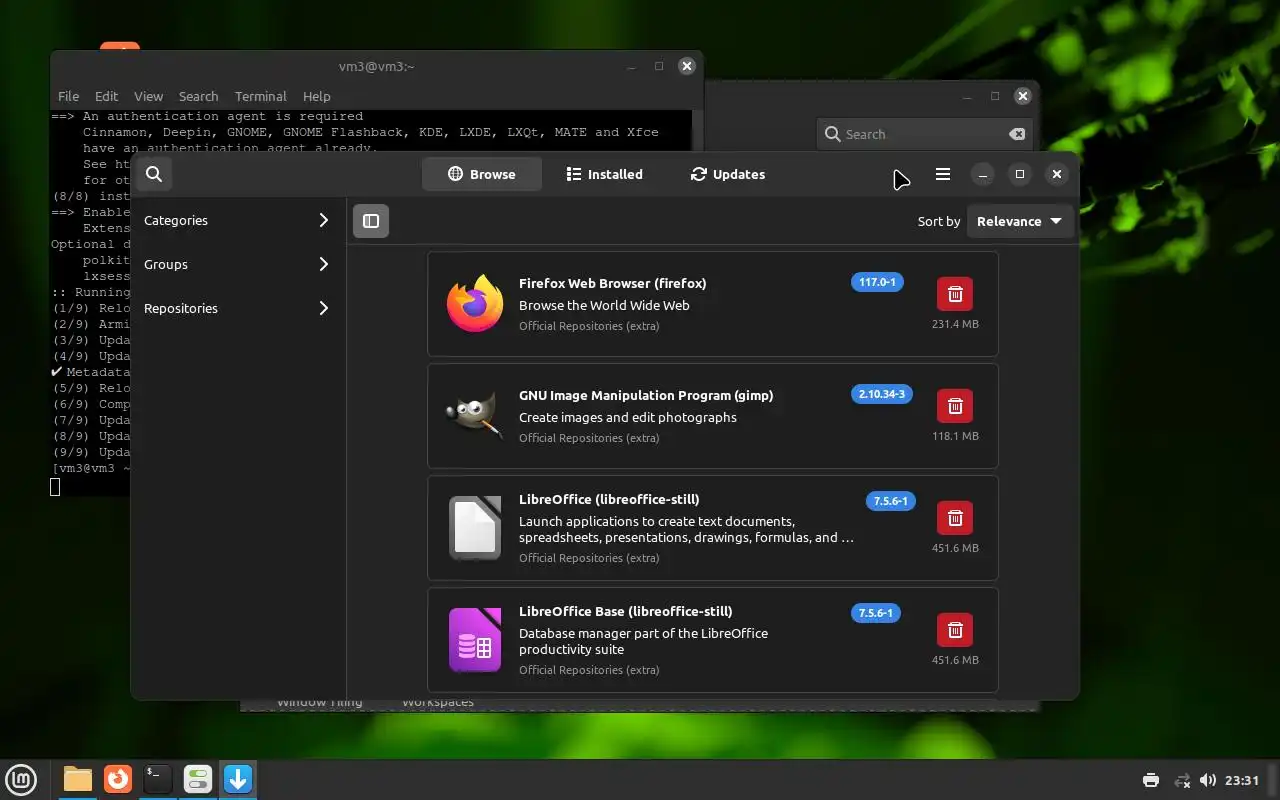The height and width of the screenshot is (800, 1280).
Task: Click Search field in background settings window
Action: point(924,134)
